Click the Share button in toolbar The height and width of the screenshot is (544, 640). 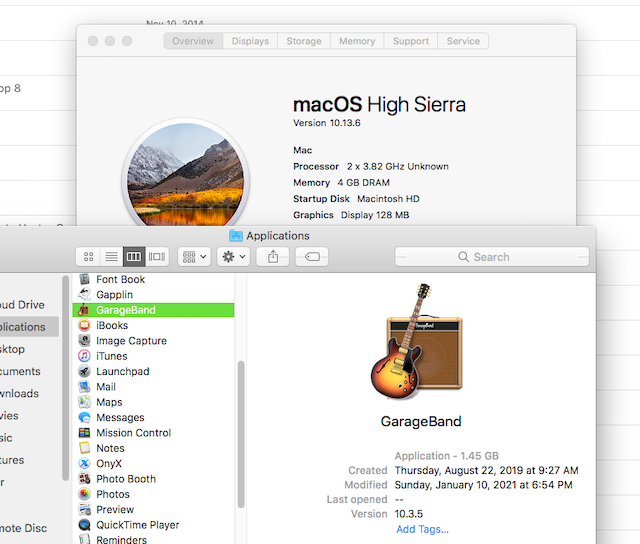[x=273, y=257]
